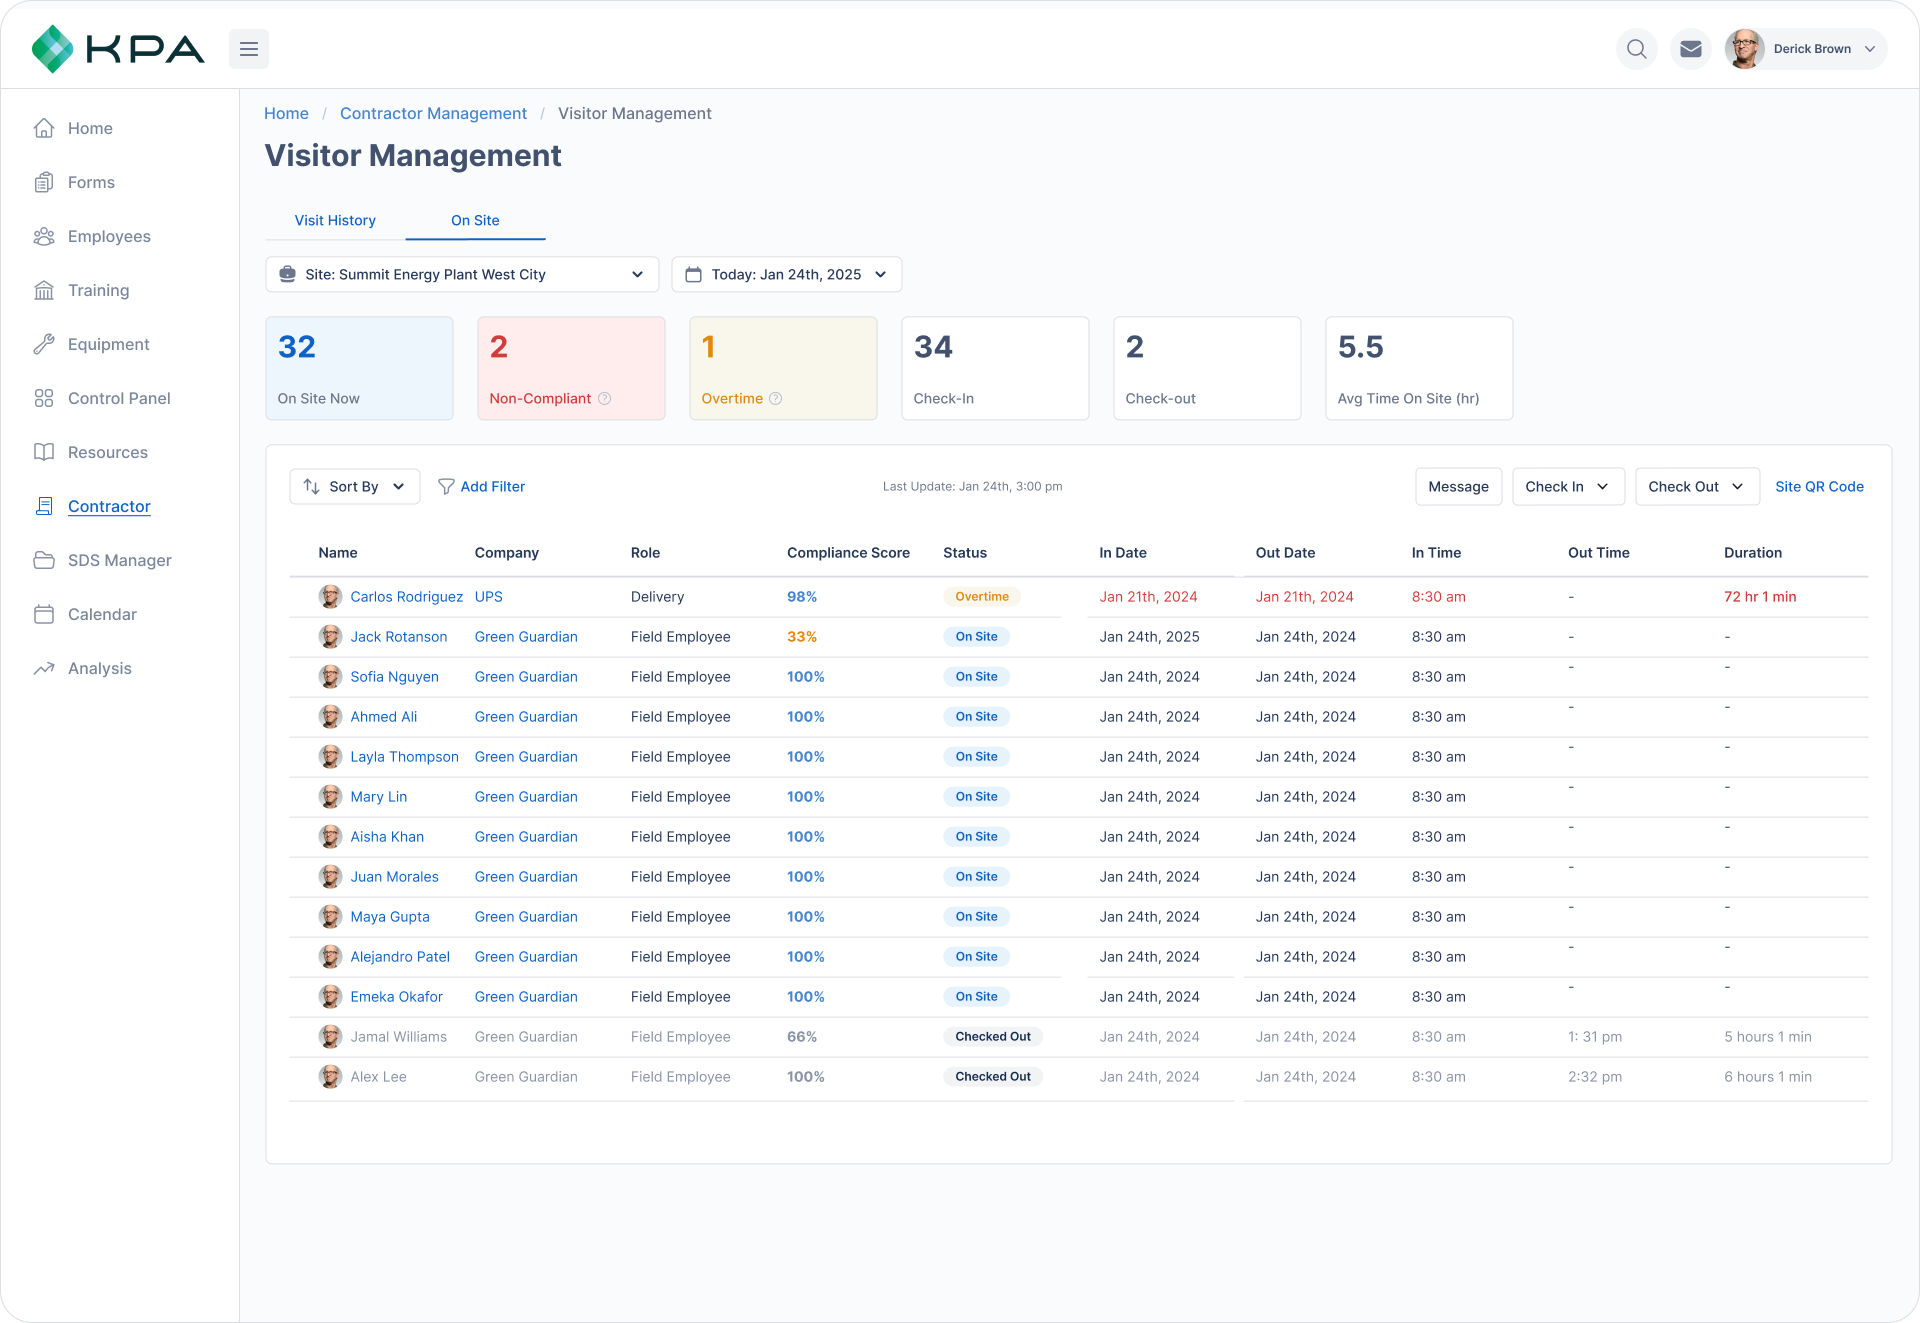Screen dimensions: 1920x1323
Task: Click the Non-Compliant help question icon
Action: [604, 398]
